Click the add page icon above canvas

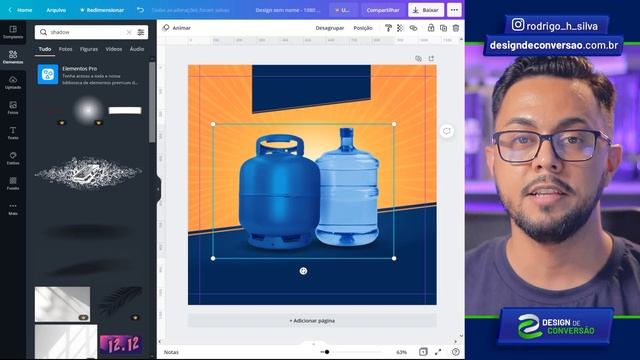click(x=431, y=59)
